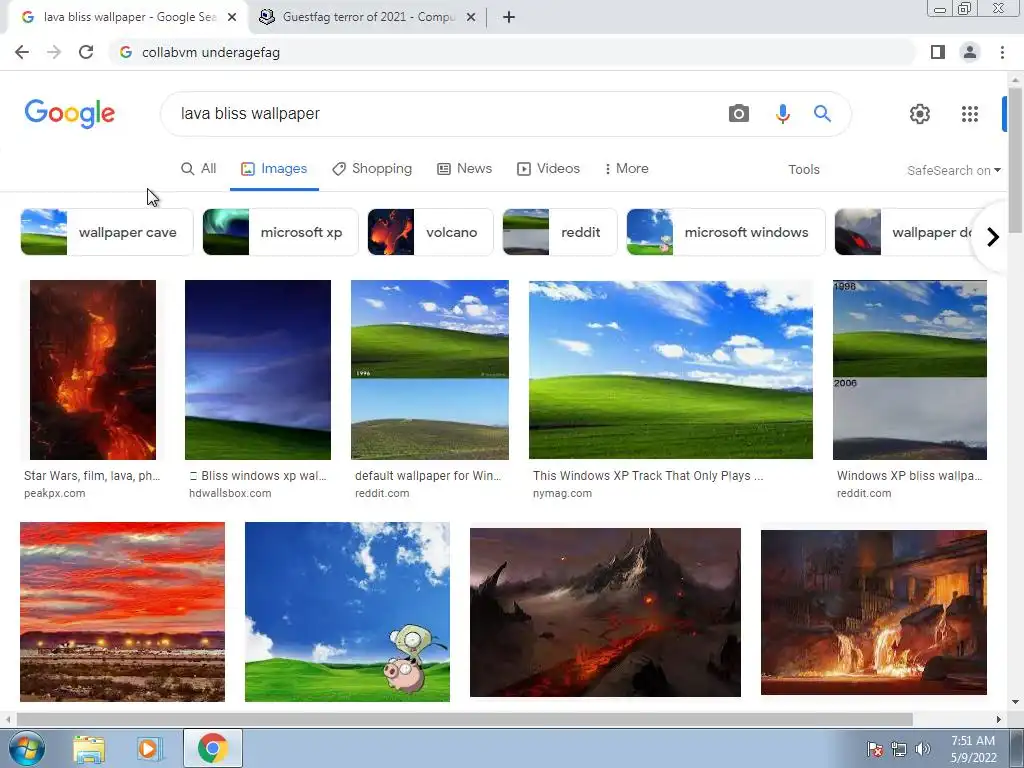This screenshot has width=1024, height=768.
Task: Select the microsoft xp chip
Action: [x=280, y=232]
